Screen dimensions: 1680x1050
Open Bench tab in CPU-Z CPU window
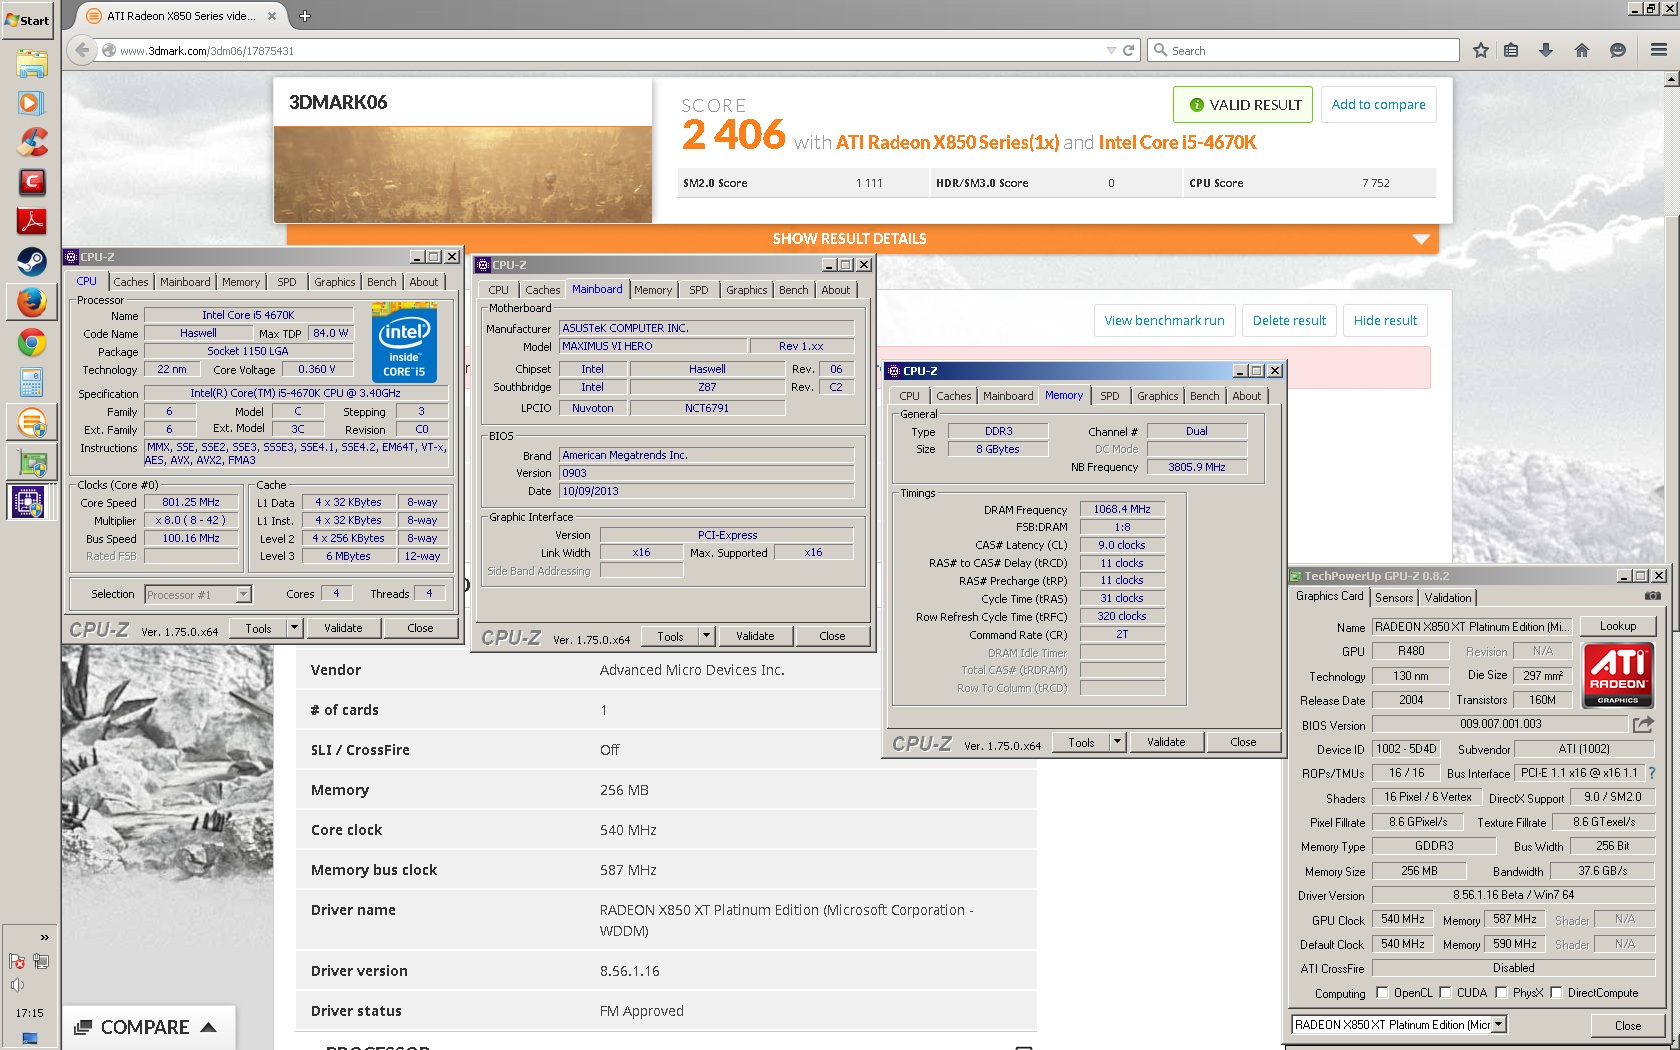click(382, 282)
